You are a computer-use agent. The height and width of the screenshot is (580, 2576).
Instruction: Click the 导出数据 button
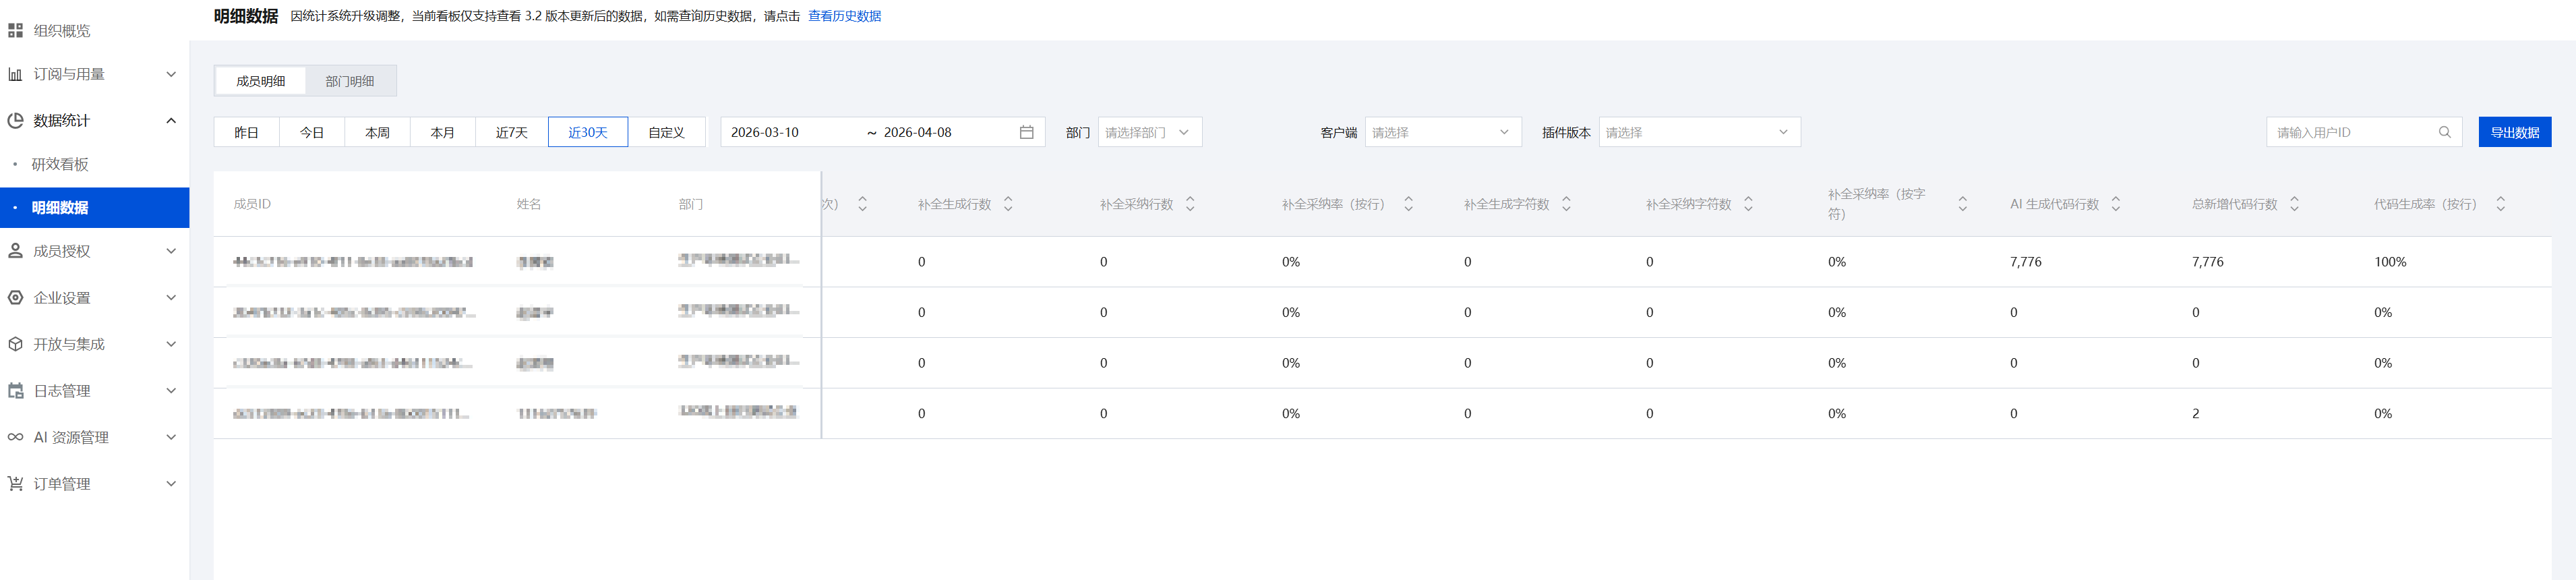2514,132
